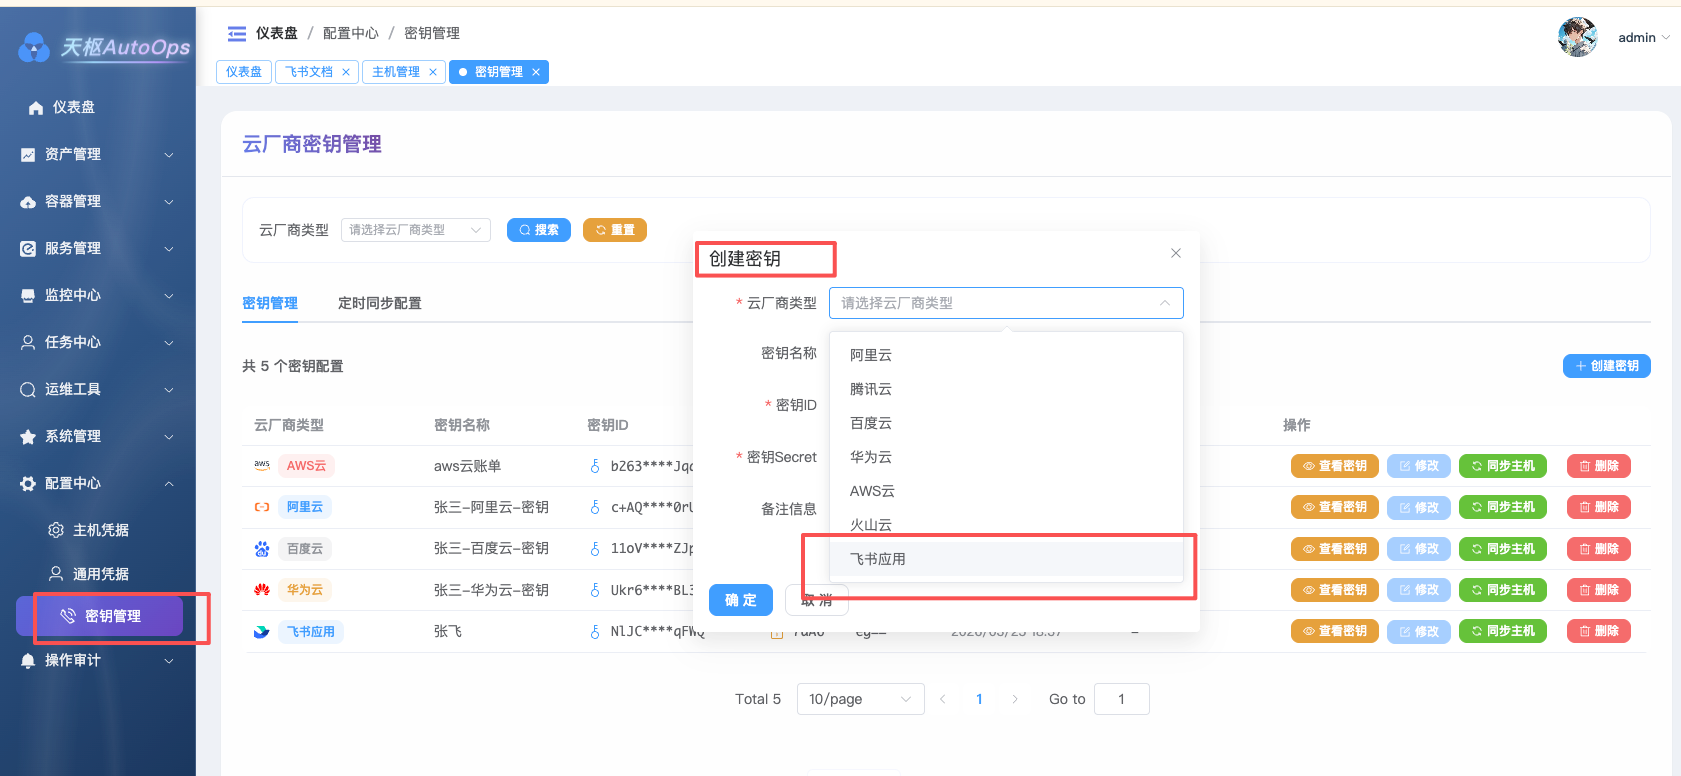Click the Go to page input

click(x=1122, y=699)
